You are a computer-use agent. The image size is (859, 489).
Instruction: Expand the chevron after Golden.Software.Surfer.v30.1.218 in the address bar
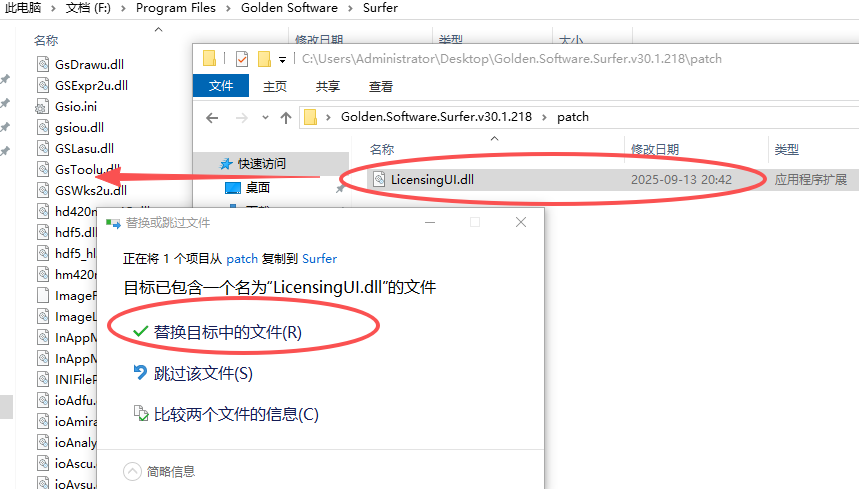[544, 117]
